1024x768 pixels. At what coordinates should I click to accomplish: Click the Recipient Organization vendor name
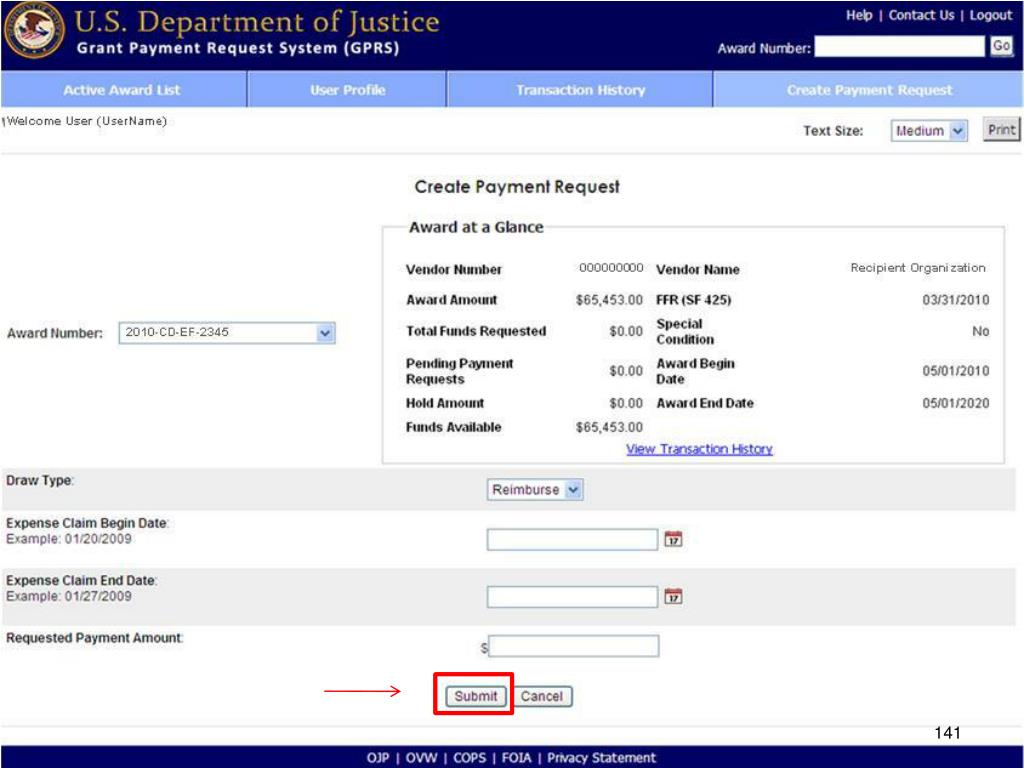click(918, 268)
